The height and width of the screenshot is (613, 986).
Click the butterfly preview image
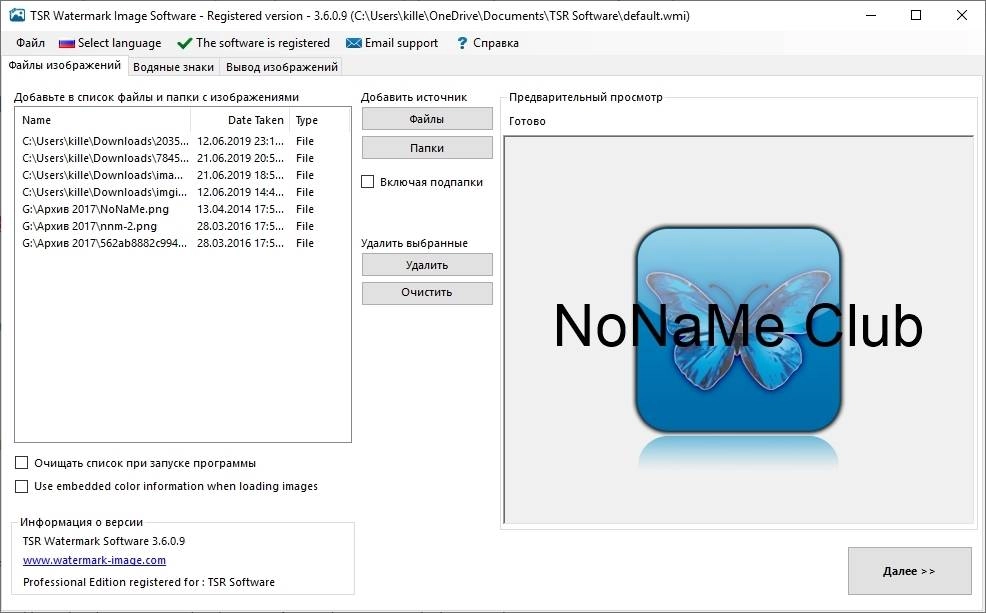[738, 329]
